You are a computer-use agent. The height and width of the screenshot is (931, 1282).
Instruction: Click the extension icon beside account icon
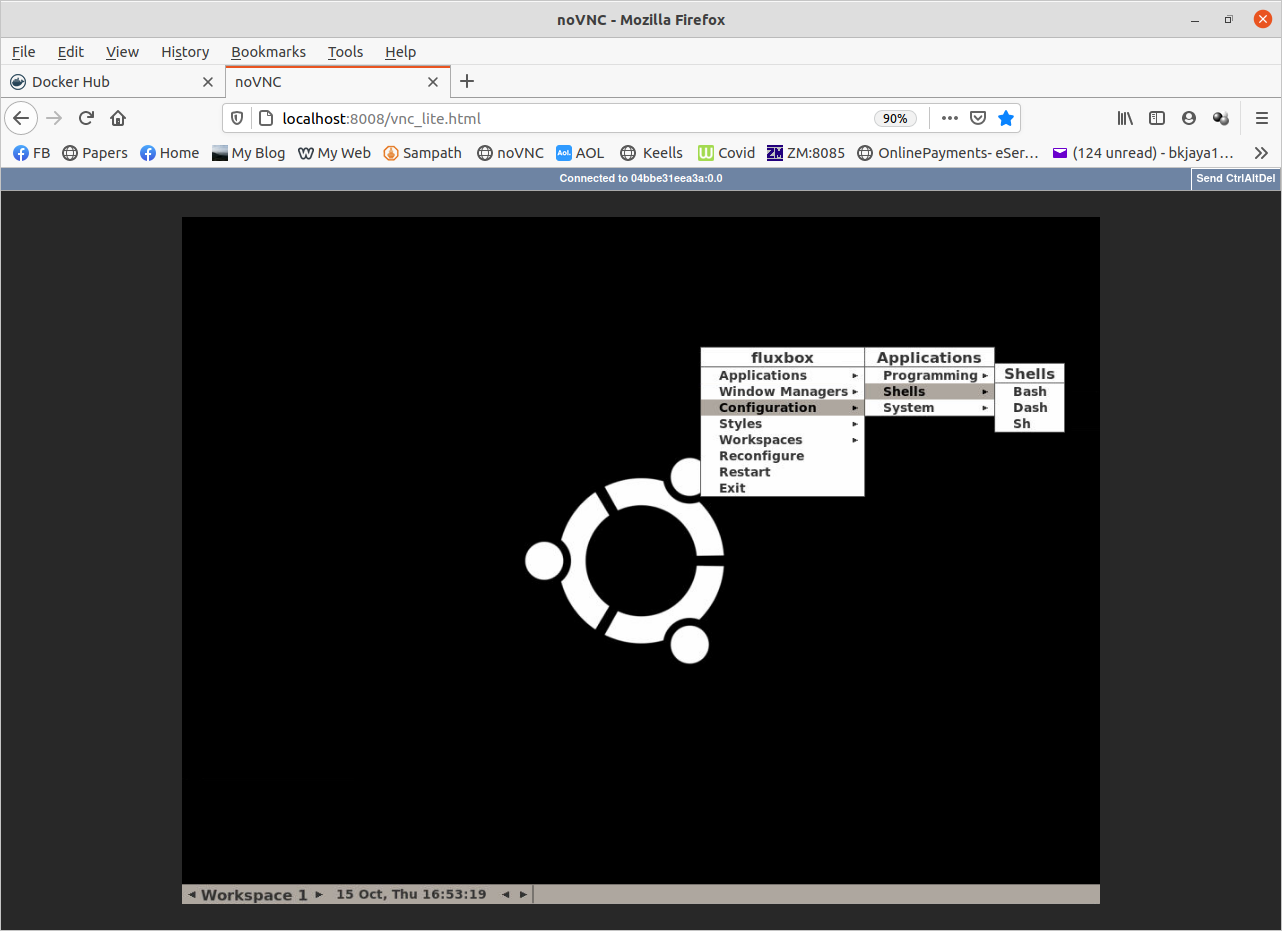(x=1221, y=118)
